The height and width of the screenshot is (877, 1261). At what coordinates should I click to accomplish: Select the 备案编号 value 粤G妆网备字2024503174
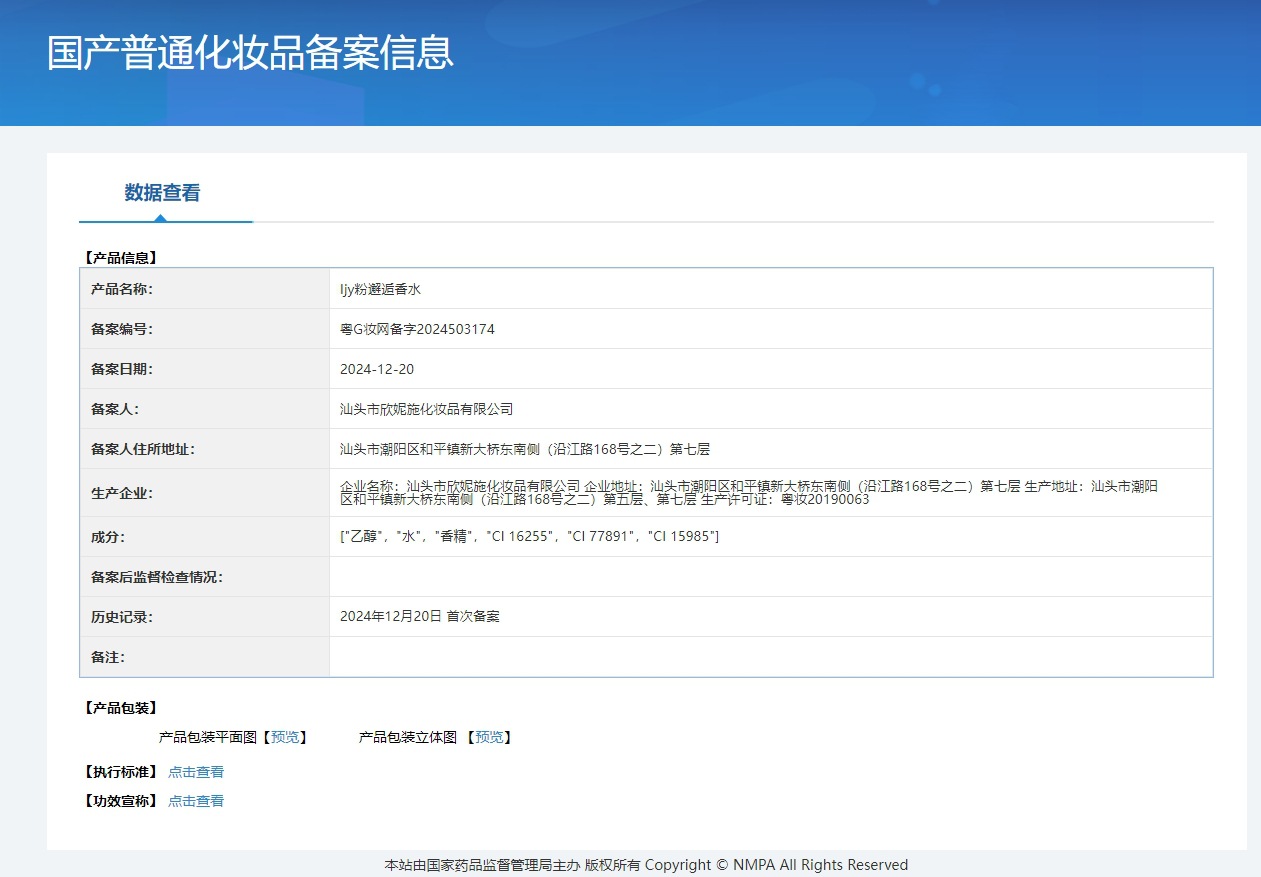(x=417, y=329)
